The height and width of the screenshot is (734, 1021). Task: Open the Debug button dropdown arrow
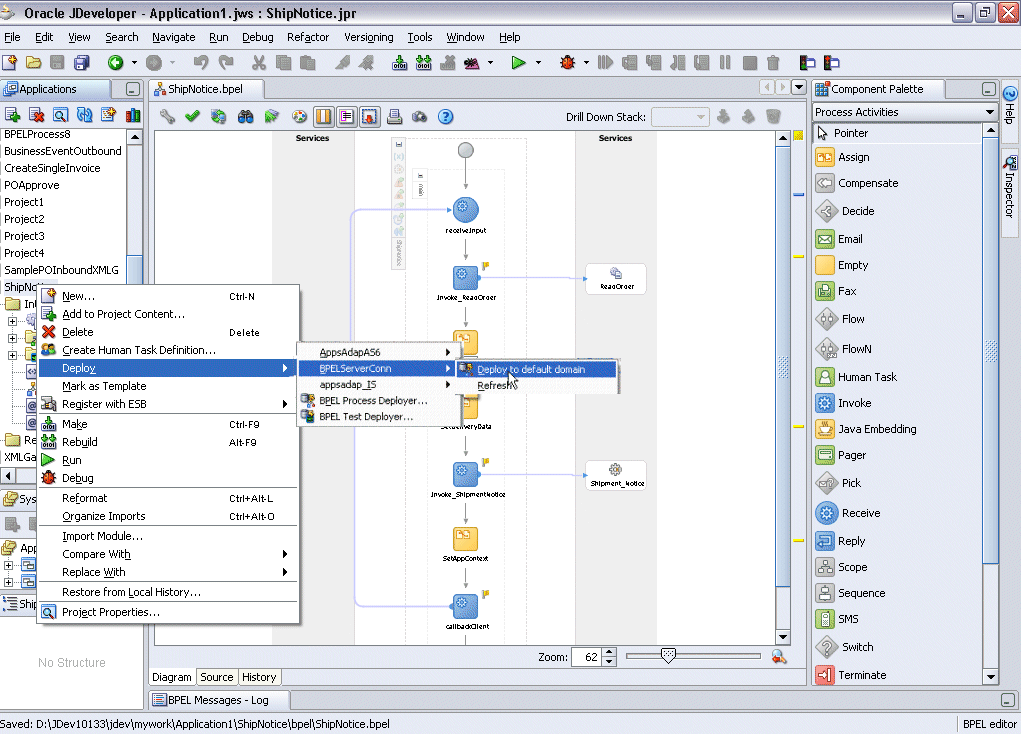[586, 63]
